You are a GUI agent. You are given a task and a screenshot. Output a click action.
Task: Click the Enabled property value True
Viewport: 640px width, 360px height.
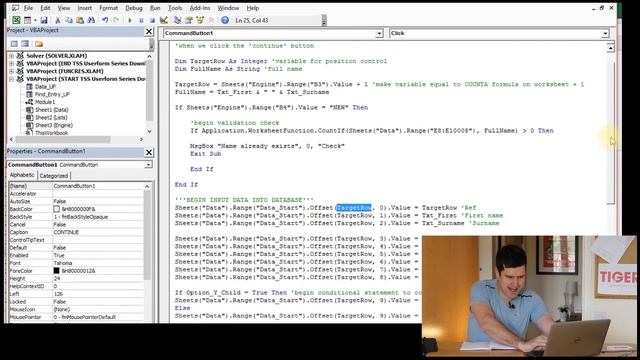pyautogui.click(x=98, y=255)
